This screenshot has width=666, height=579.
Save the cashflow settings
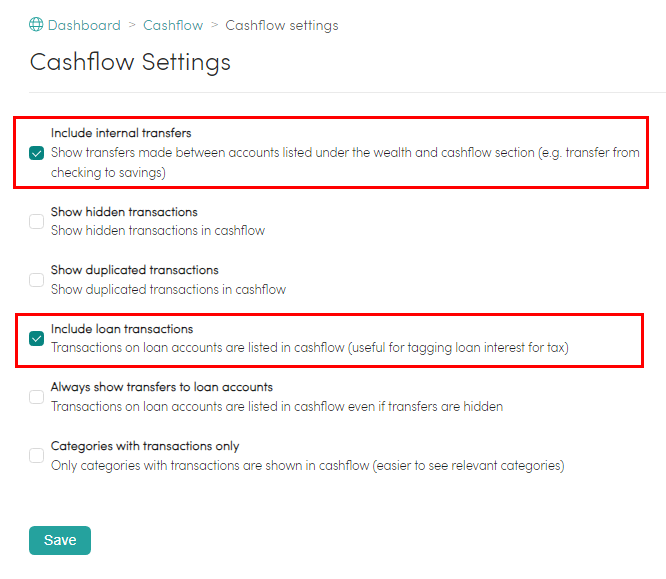point(60,540)
